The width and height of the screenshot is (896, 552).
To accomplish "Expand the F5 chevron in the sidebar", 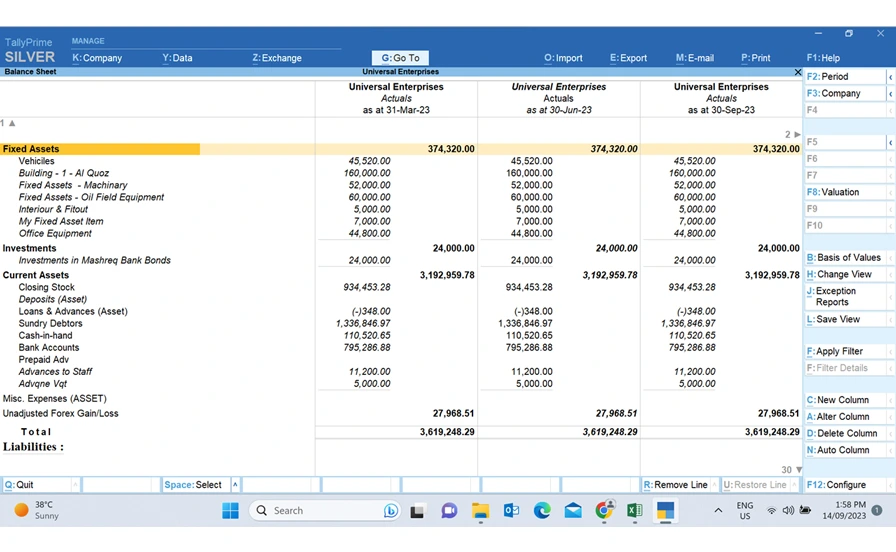I will 890,142.
